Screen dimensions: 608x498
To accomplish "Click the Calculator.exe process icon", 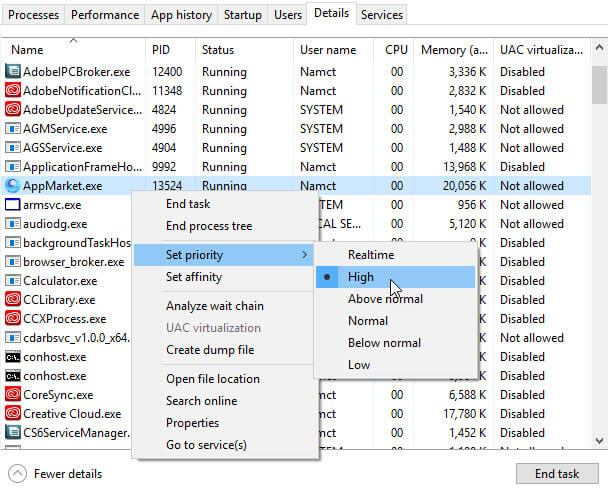I will 13,280.
